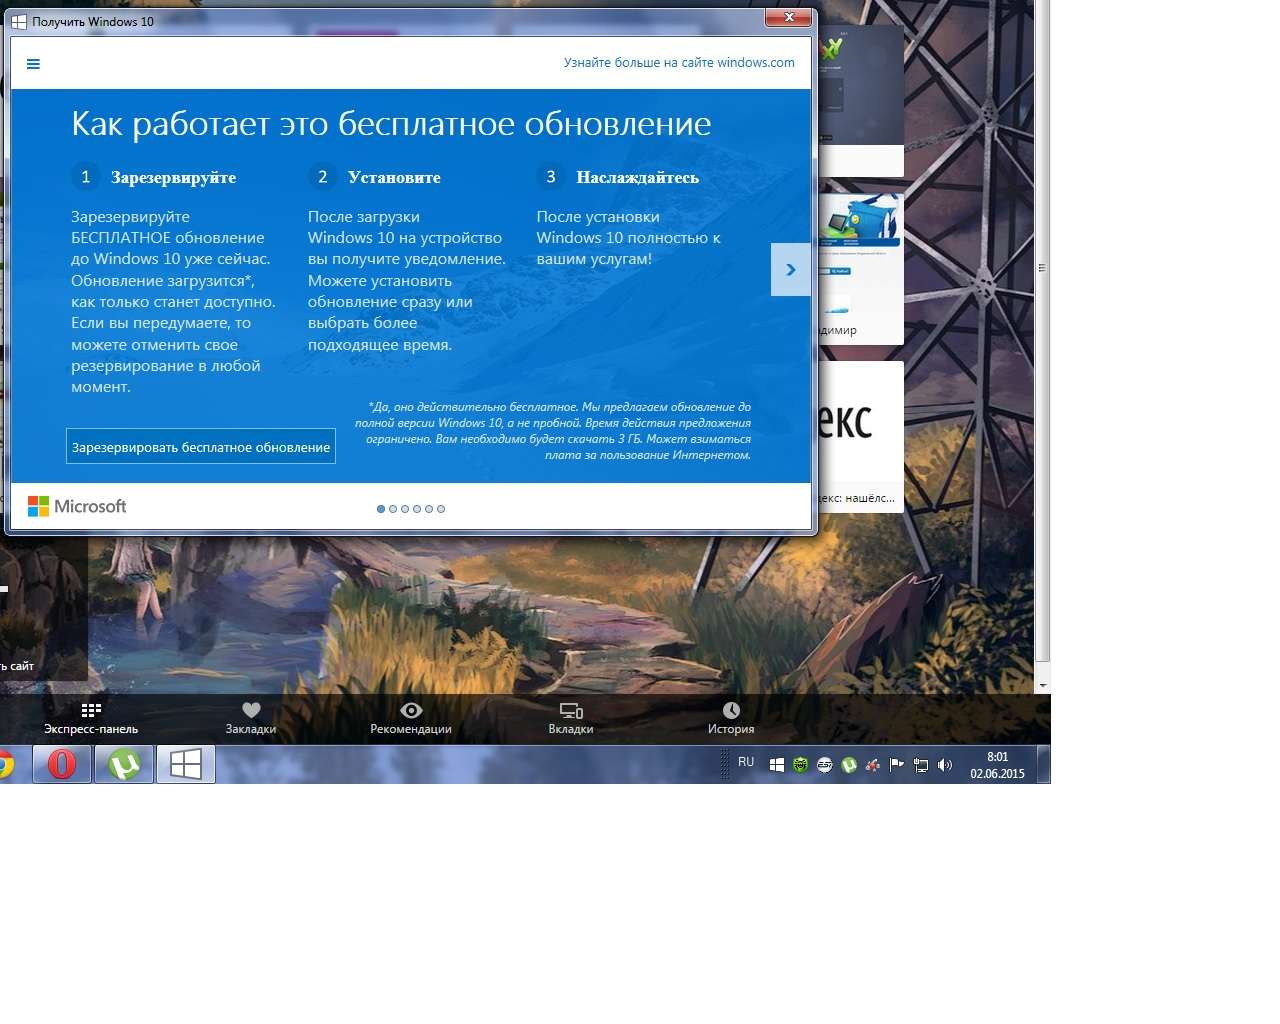1280x1024 pixels.
Task: Open the green round tray icon
Action: (800, 765)
